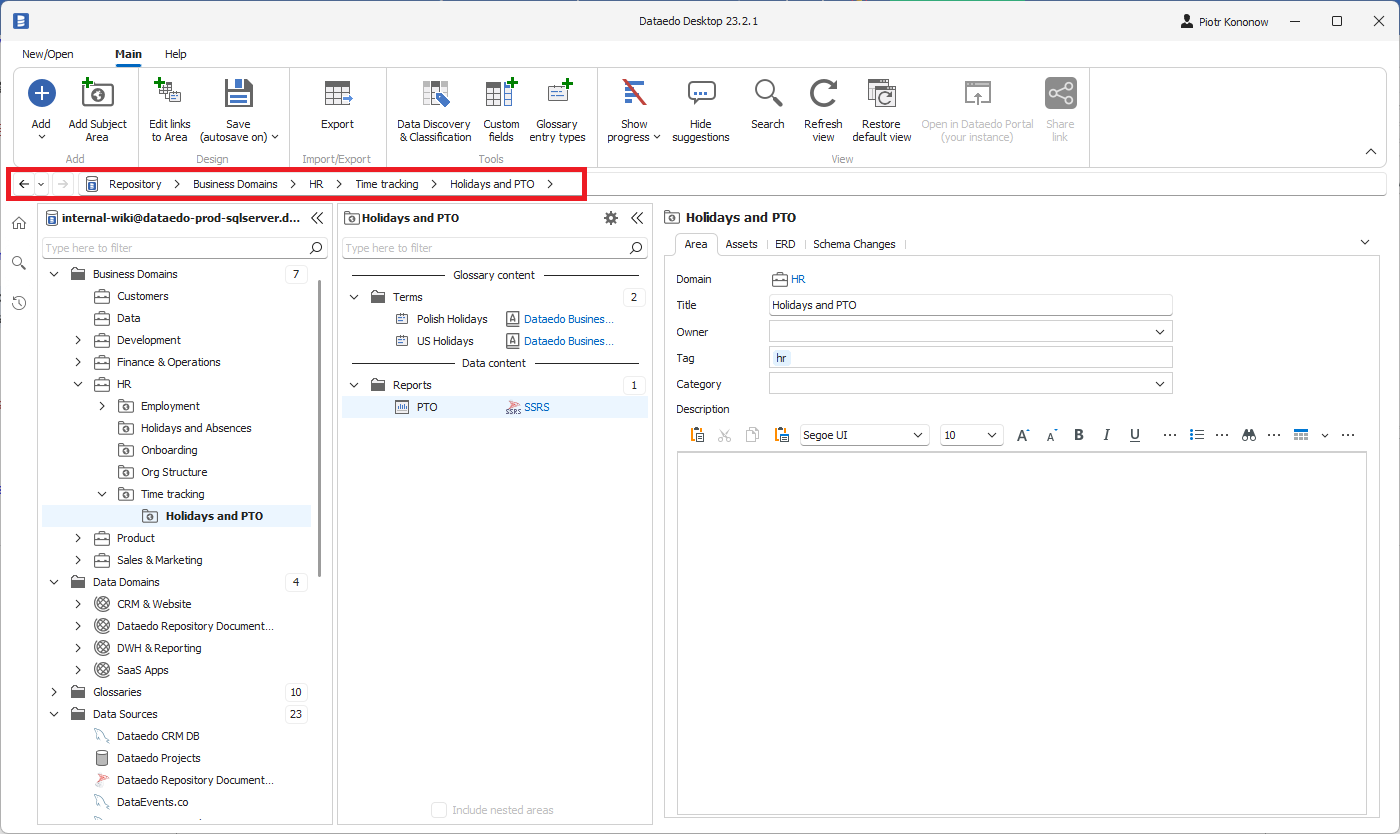Switch to the Help ribbon tab
The image size is (1400, 834).
pyautogui.click(x=176, y=54)
